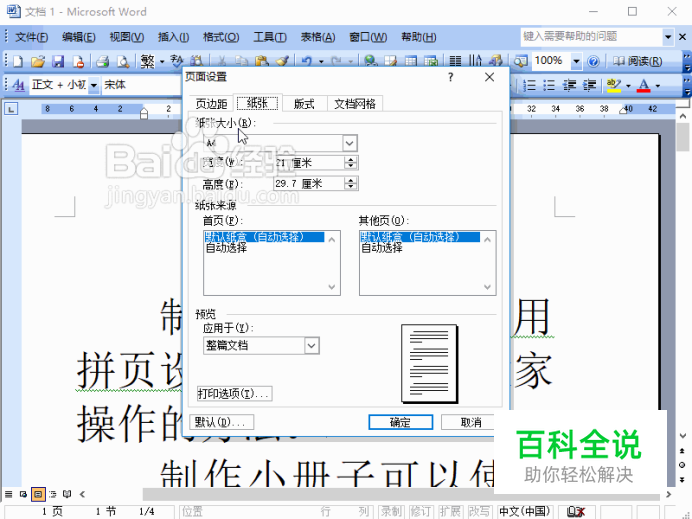
Task: Switch to the 版式 tab
Action: 304,104
